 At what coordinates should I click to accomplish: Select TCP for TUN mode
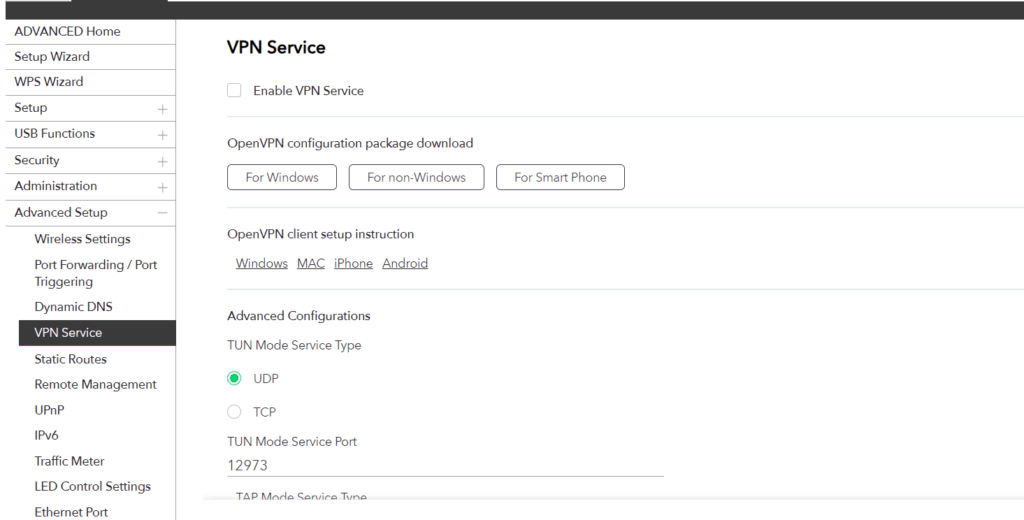coord(235,412)
